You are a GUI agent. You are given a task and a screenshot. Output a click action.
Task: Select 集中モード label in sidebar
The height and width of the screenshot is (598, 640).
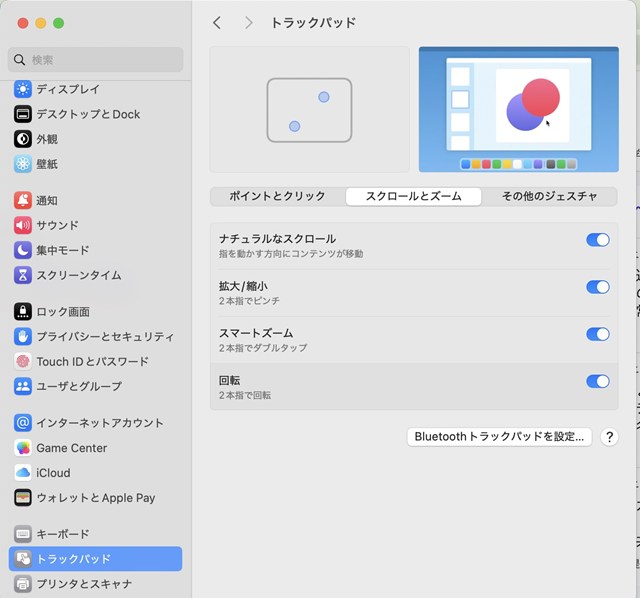point(63,250)
